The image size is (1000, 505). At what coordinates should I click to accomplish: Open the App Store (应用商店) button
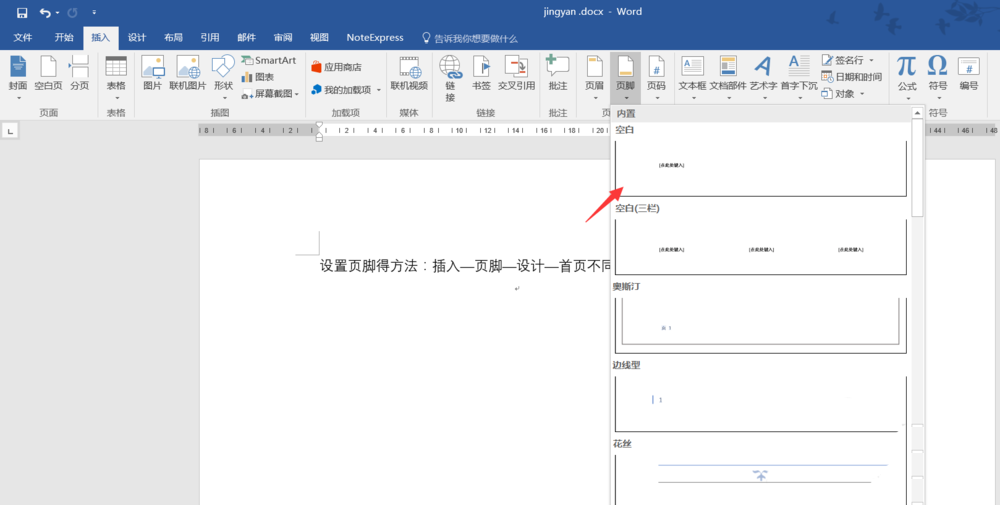[x=336, y=67]
